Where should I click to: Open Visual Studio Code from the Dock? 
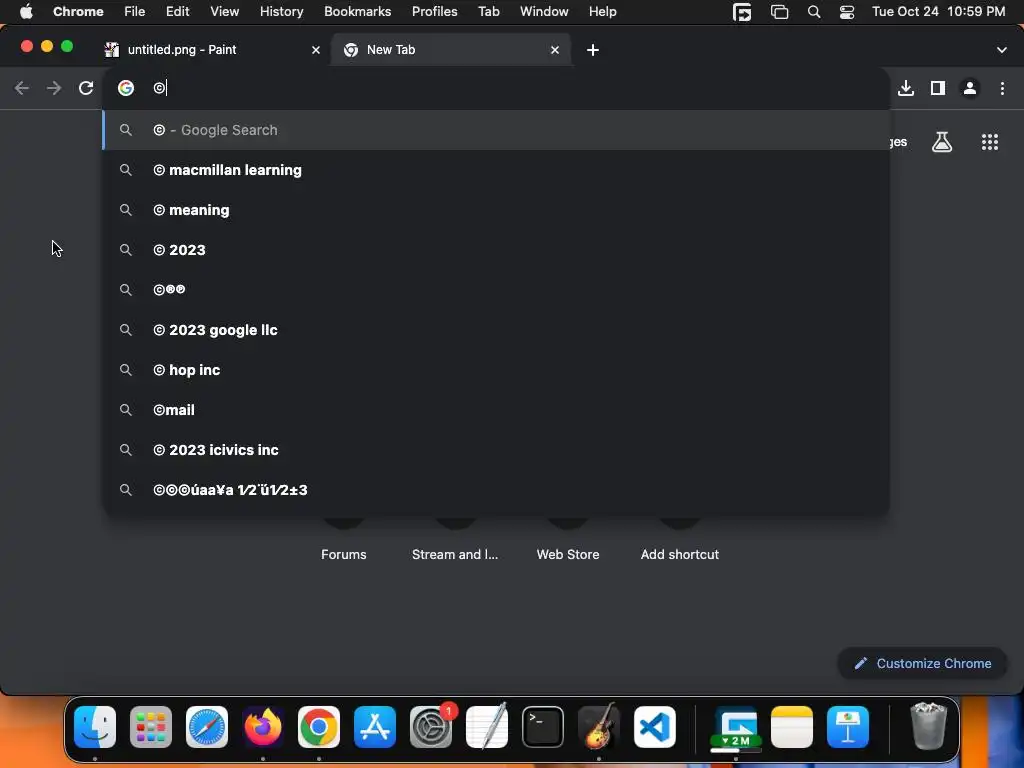[654, 727]
